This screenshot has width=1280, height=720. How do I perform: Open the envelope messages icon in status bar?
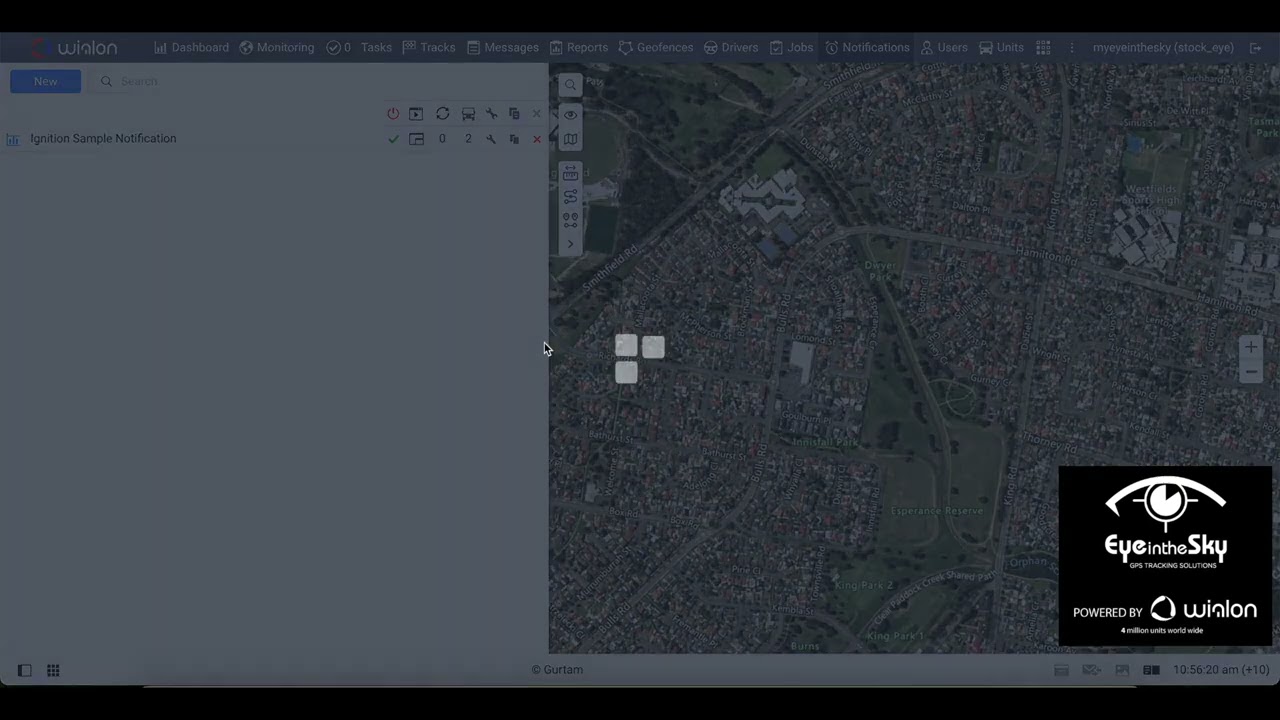pos(1092,670)
